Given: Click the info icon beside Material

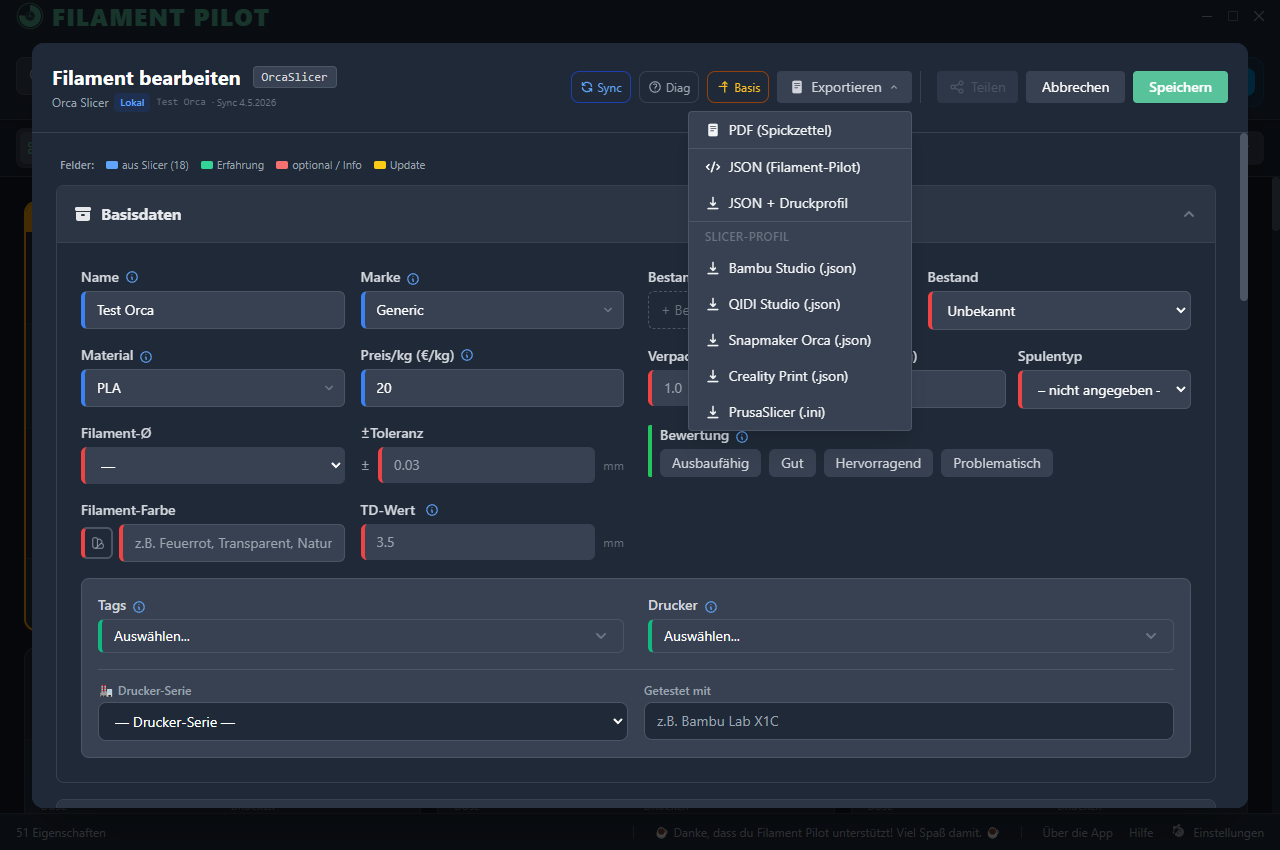Looking at the screenshot, I should [x=146, y=357].
